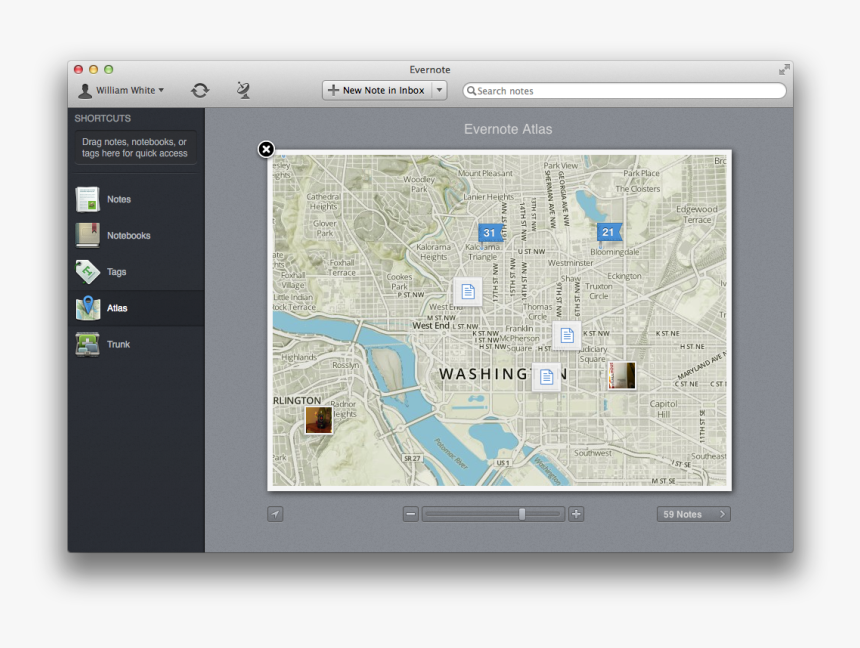Click the map zoom slider handle

click(522, 514)
